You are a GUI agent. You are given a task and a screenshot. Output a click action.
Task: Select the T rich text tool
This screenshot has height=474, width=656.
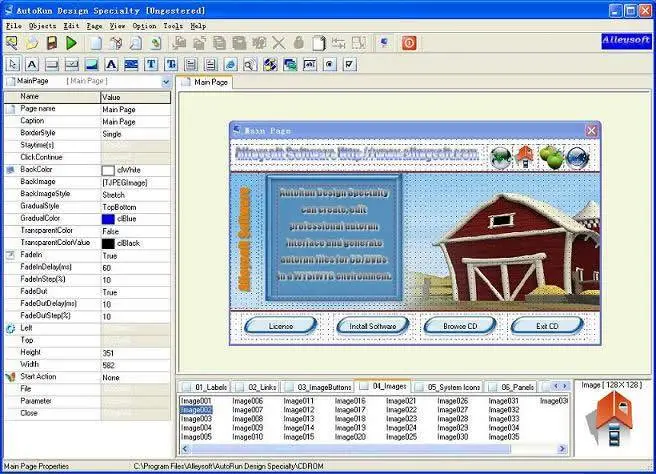(x=171, y=64)
